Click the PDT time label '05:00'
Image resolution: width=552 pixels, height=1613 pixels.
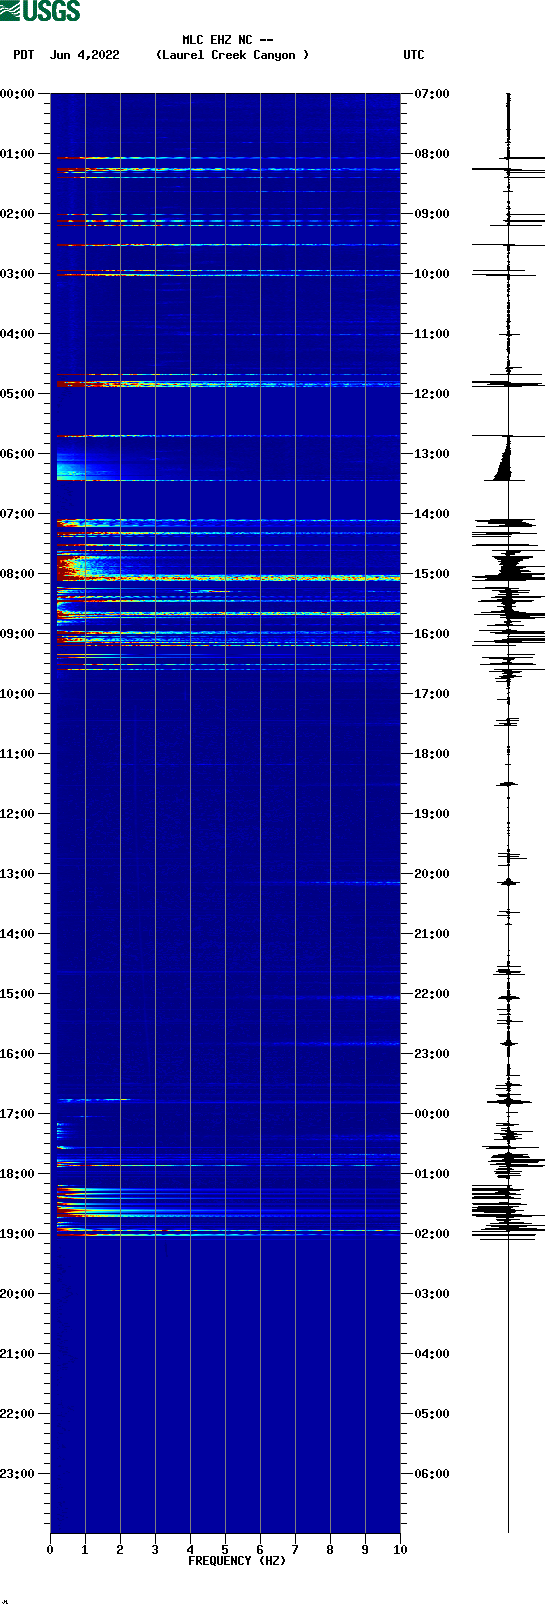[x=18, y=394]
